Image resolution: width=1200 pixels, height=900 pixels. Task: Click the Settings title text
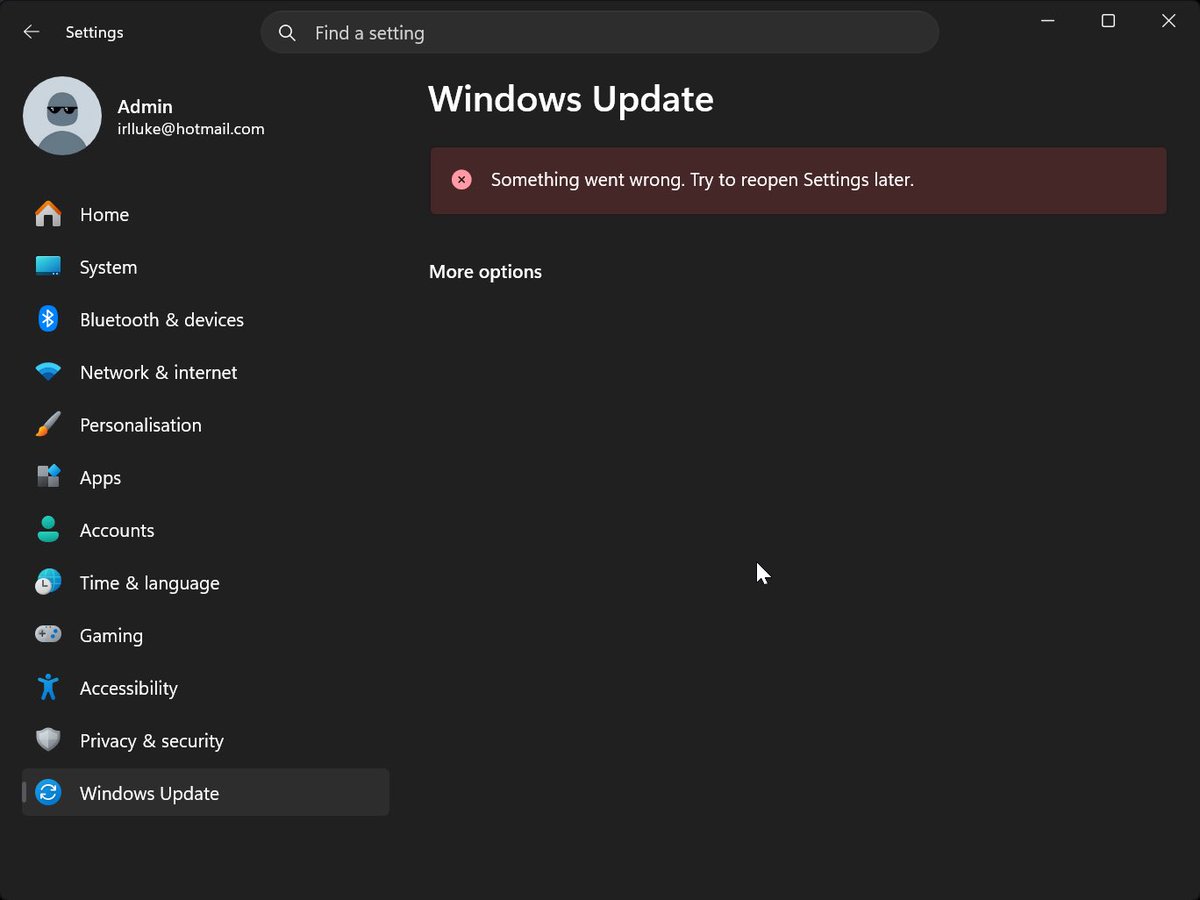(x=94, y=32)
